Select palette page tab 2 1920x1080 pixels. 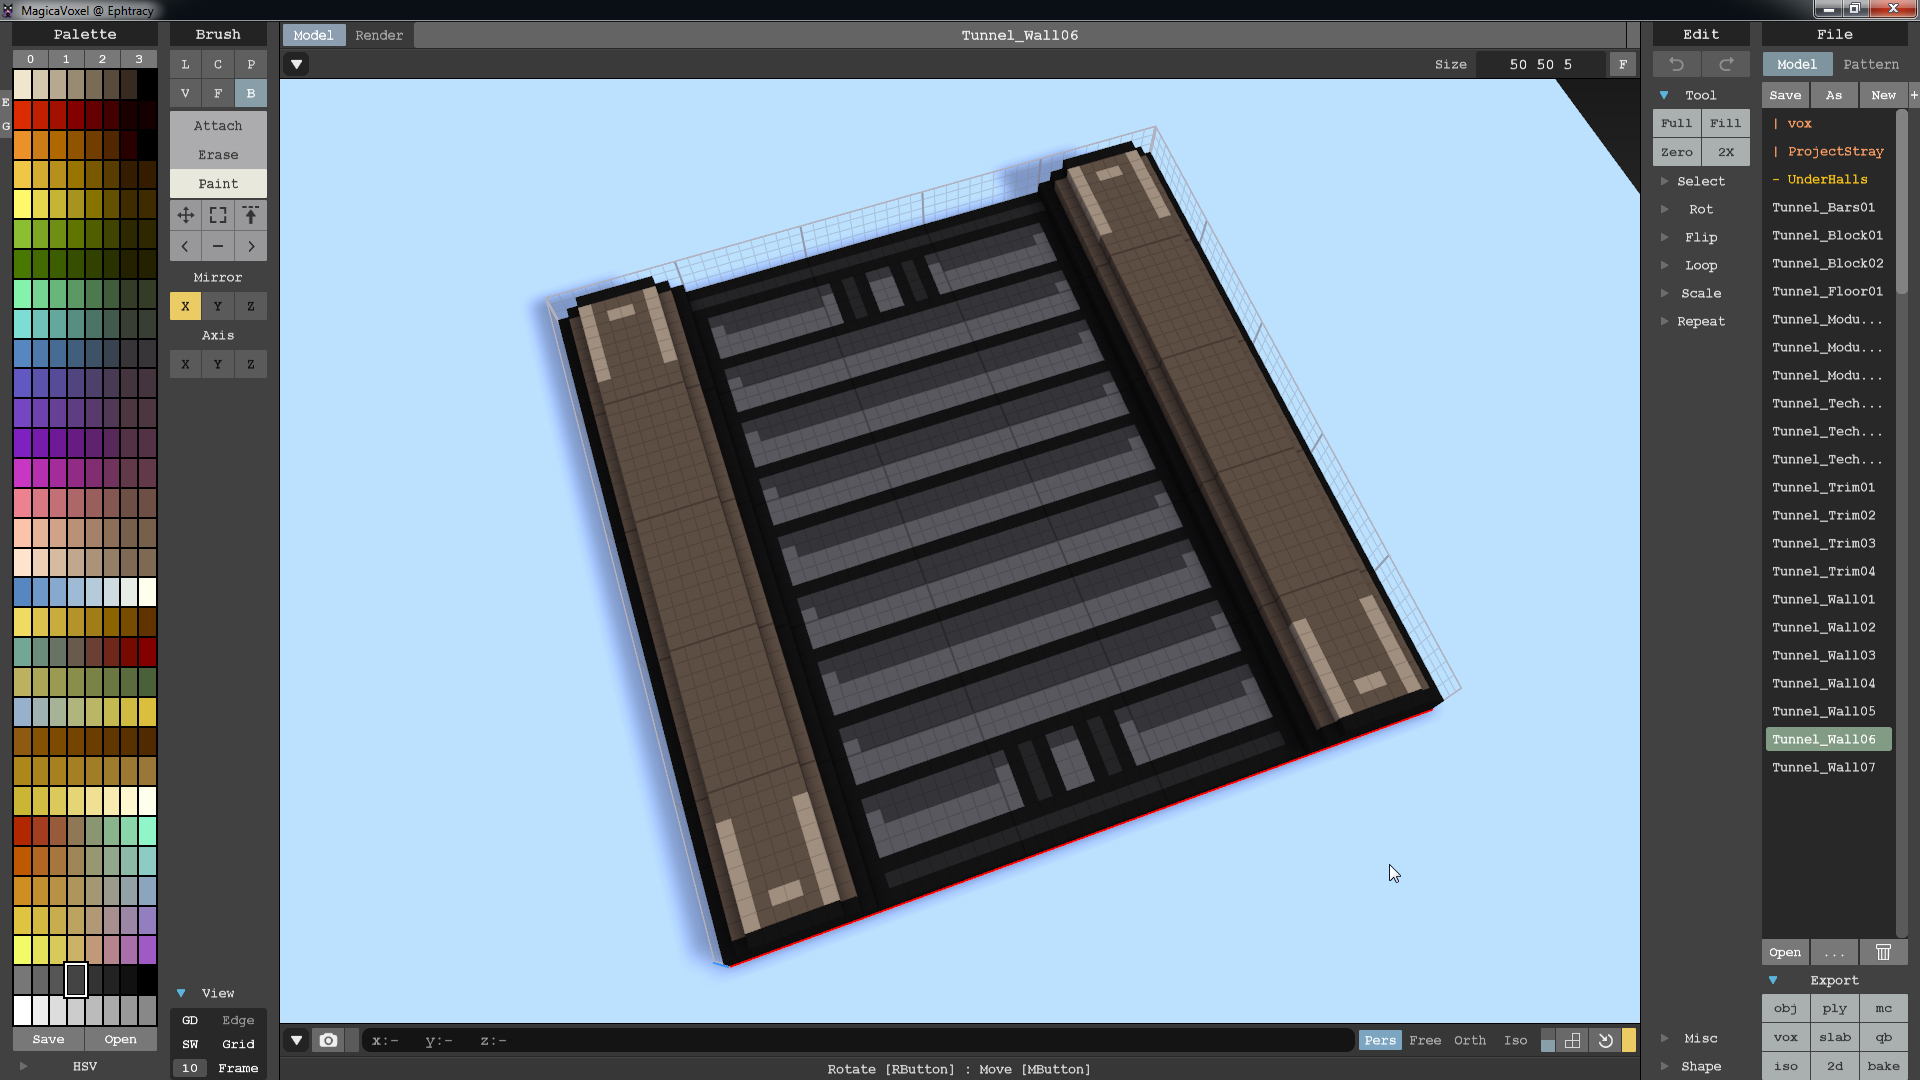tap(102, 59)
